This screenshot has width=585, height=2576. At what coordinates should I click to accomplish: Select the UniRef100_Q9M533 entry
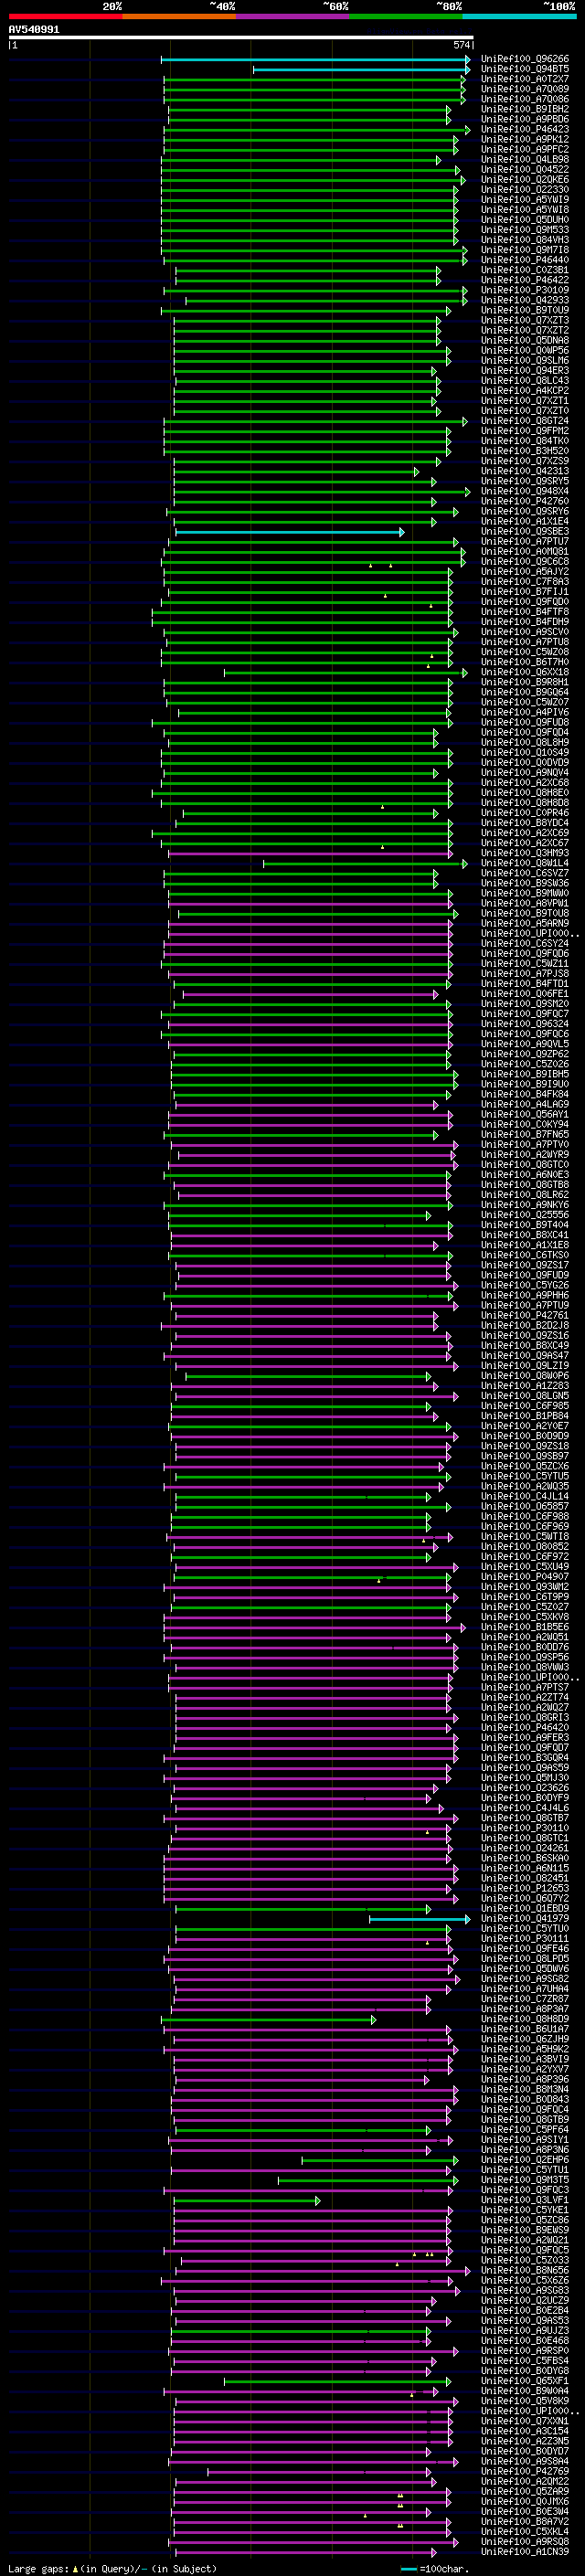point(525,231)
